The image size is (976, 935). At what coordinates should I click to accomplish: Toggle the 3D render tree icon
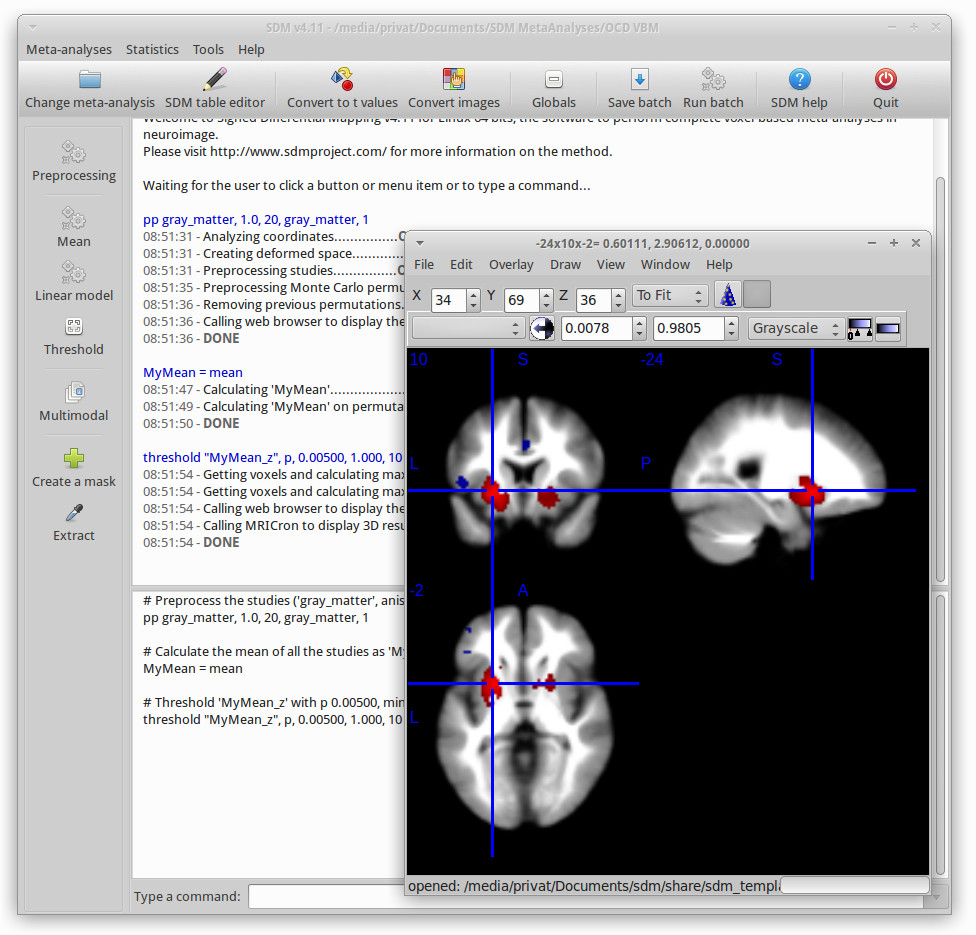727,294
